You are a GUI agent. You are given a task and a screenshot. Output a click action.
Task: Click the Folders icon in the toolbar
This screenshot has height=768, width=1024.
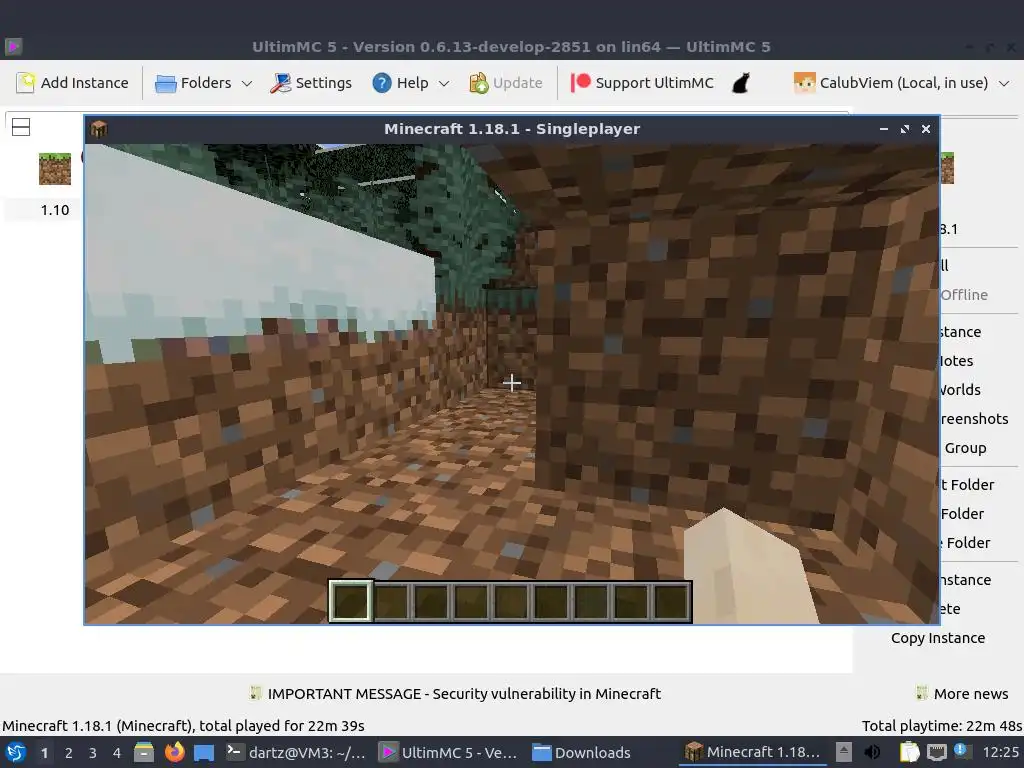coord(165,84)
